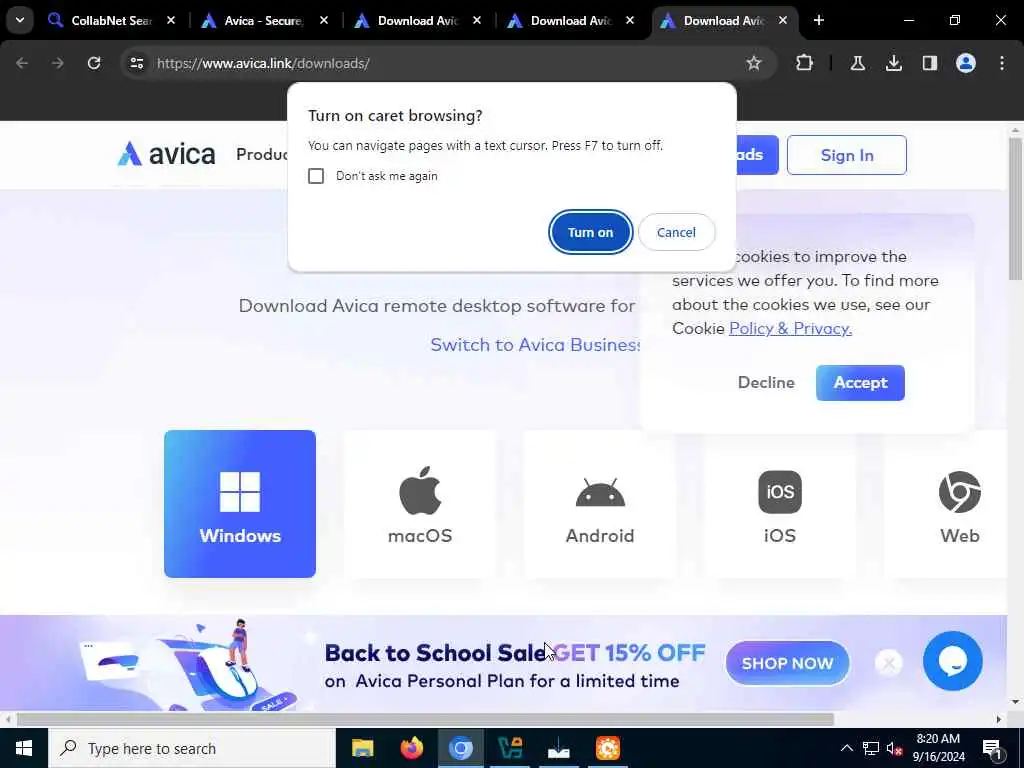Close the CollabNet Search tab
Image resolution: width=1024 pixels, height=768 pixels.
coord(171,21)
